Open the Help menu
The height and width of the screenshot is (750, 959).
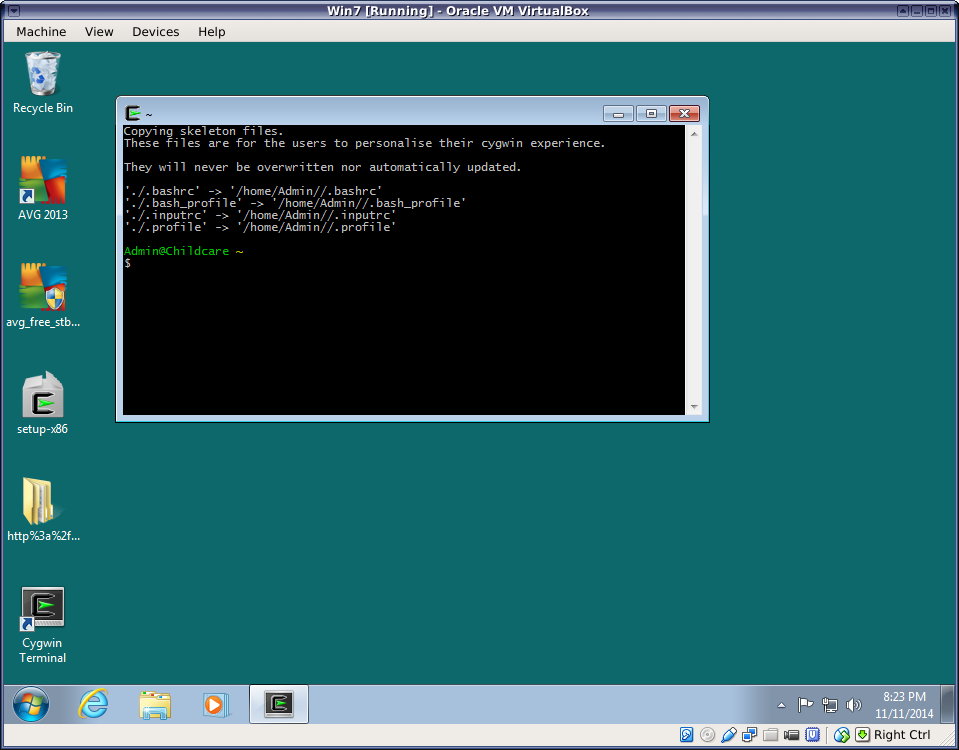pos(212,32)
